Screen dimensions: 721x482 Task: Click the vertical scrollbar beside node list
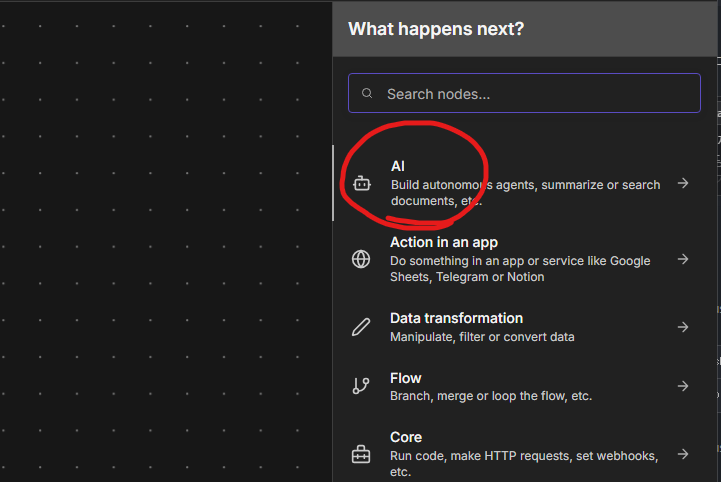(x=333, y=183)
